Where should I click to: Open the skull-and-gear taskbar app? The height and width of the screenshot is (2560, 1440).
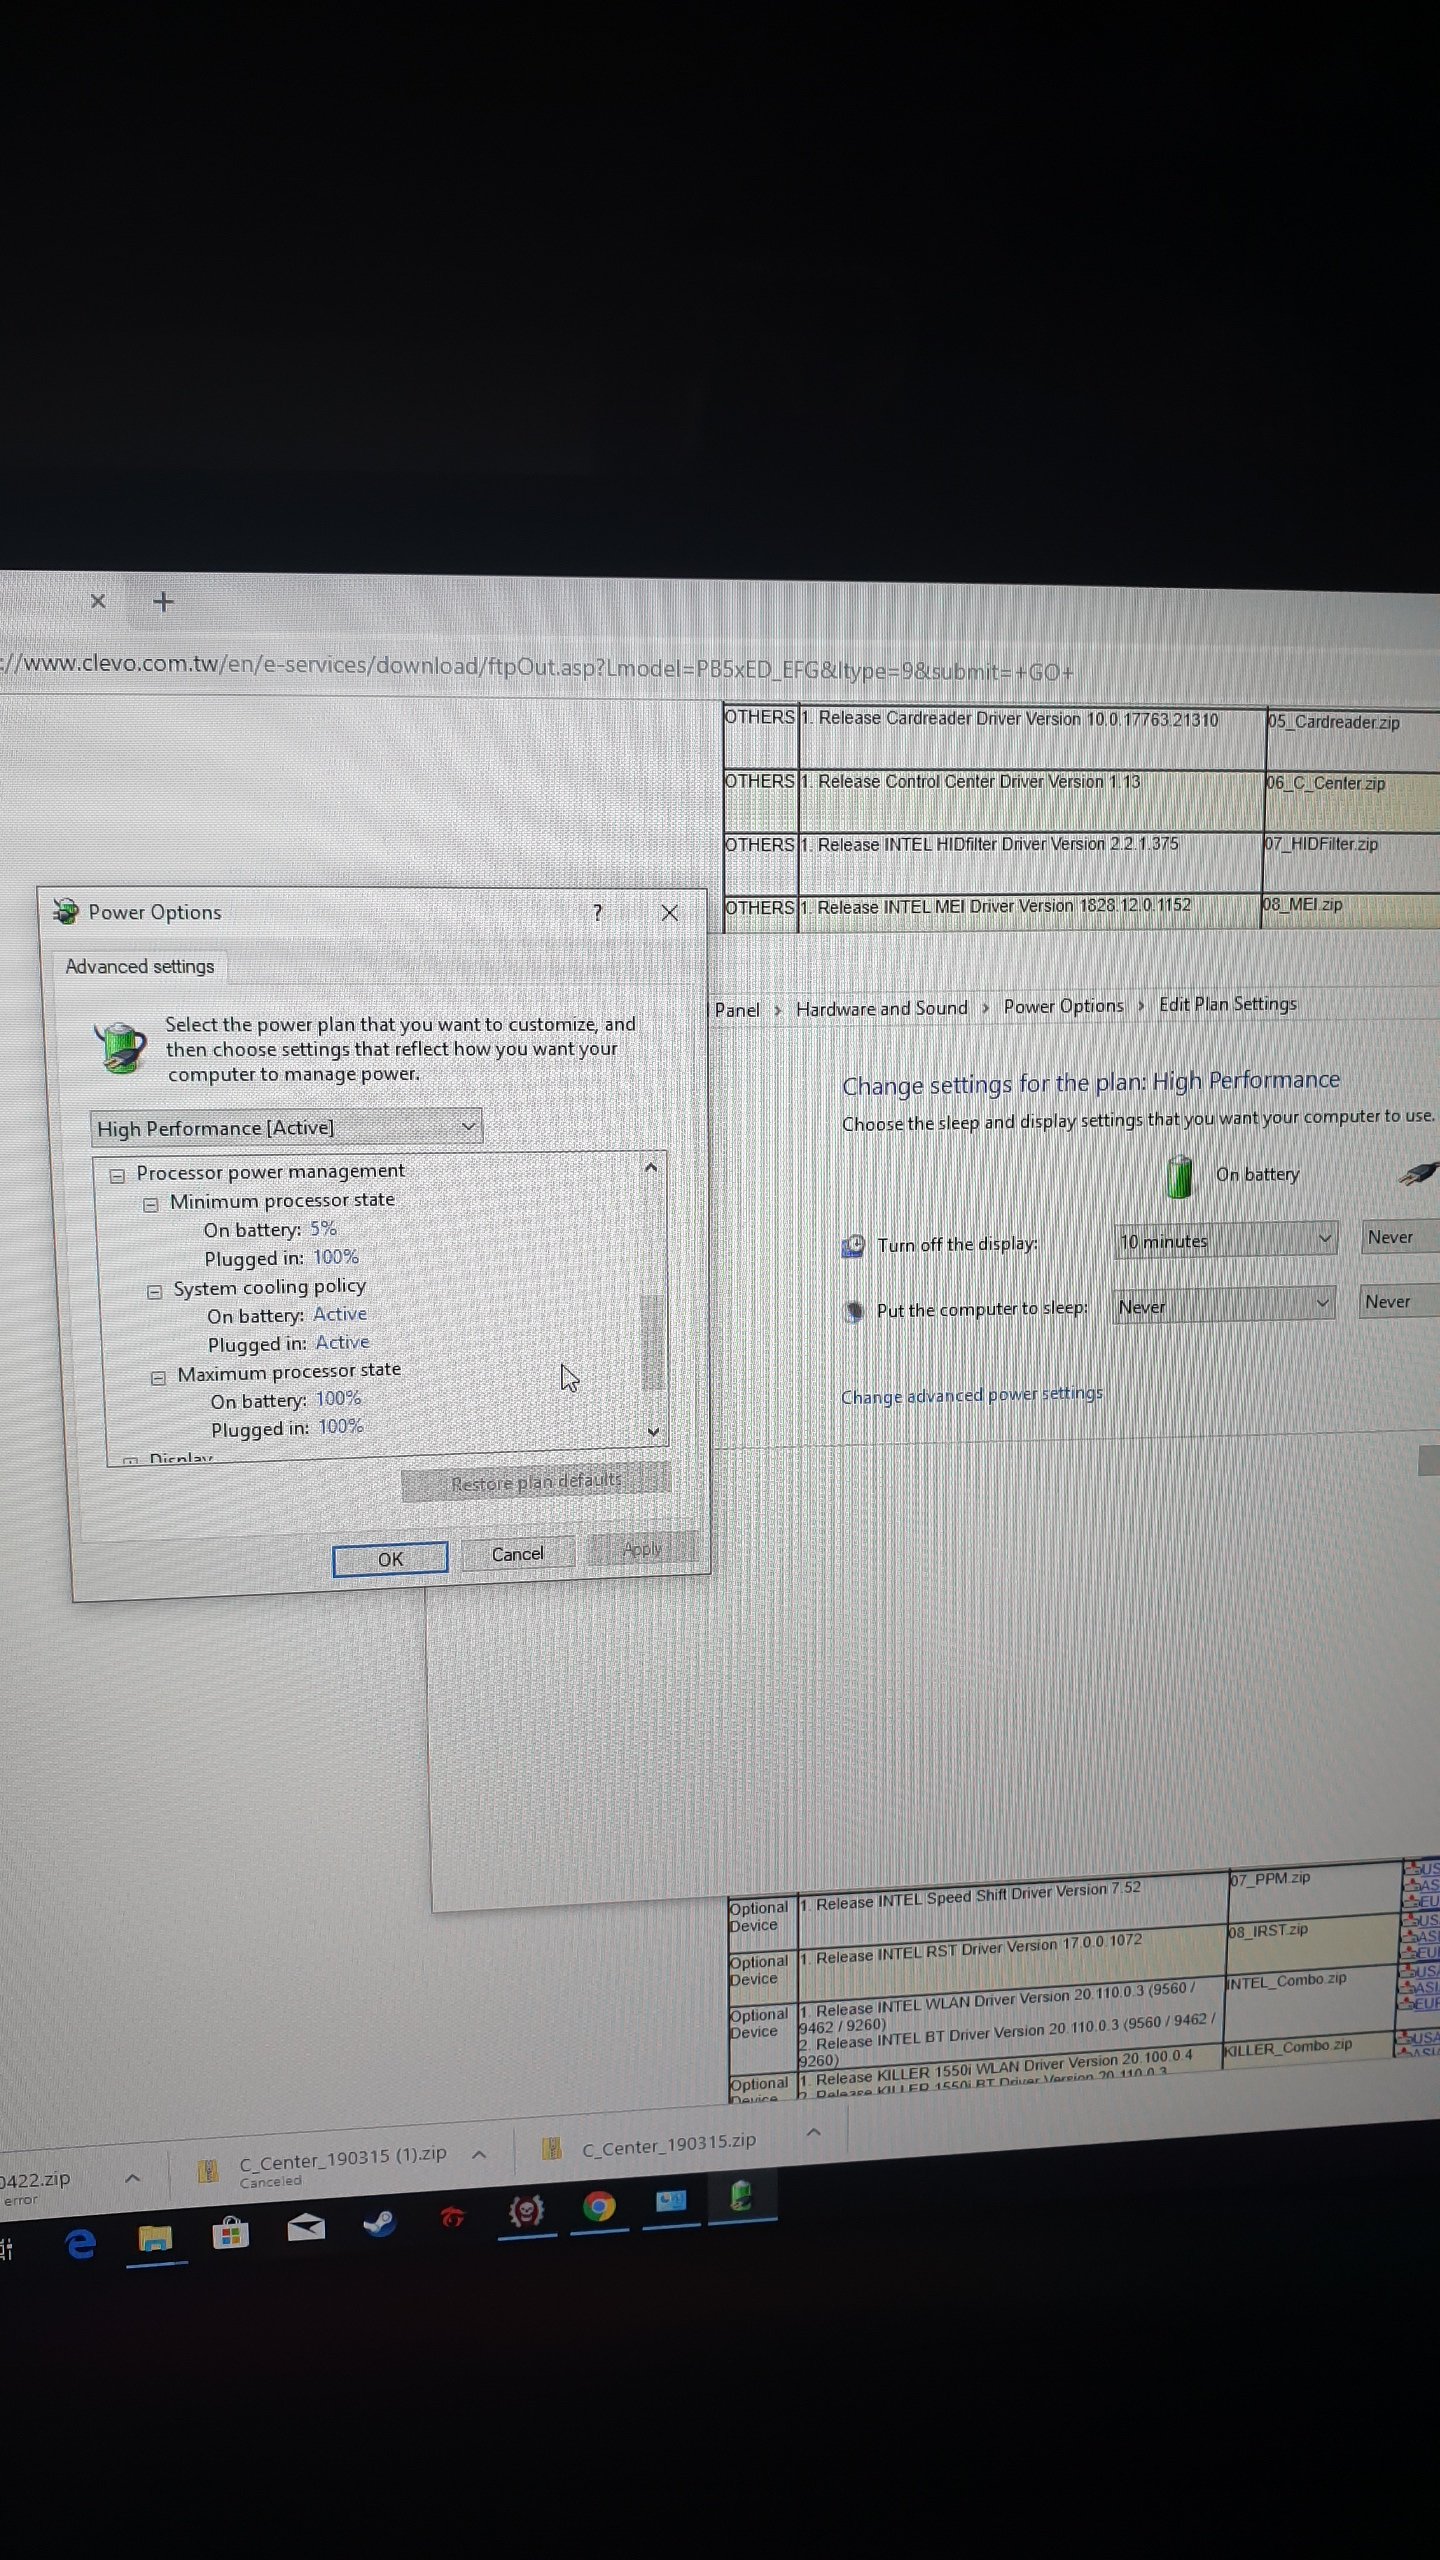tap(526, 2211)
